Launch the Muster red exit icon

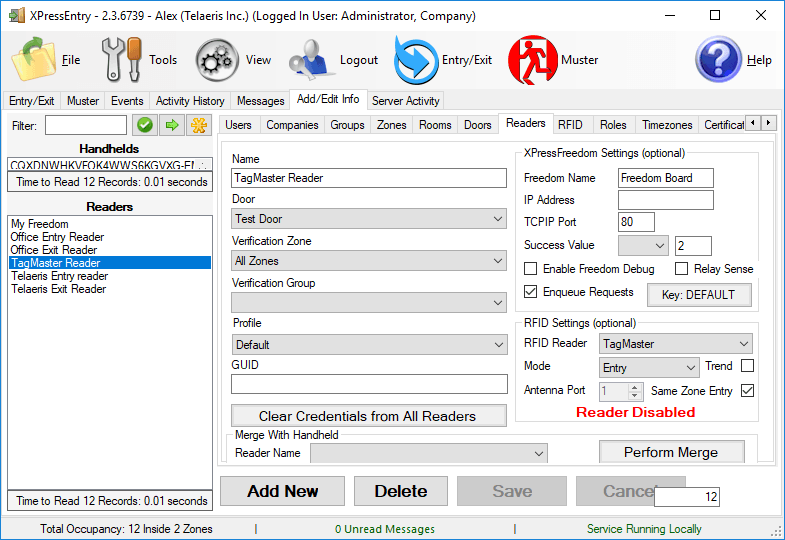[533, 60]
